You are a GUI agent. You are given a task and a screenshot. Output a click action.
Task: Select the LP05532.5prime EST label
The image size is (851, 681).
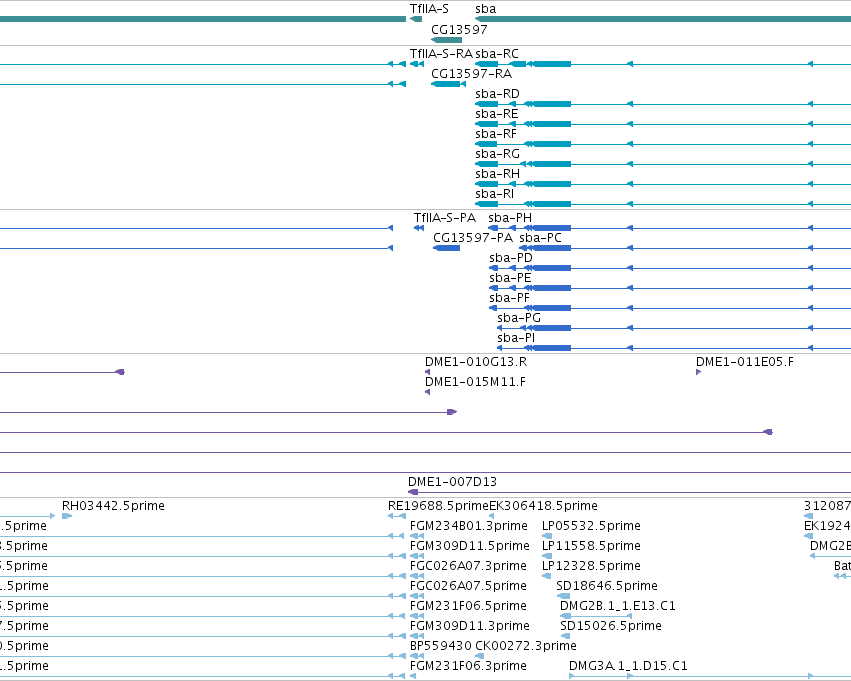(x=591, y=526)
